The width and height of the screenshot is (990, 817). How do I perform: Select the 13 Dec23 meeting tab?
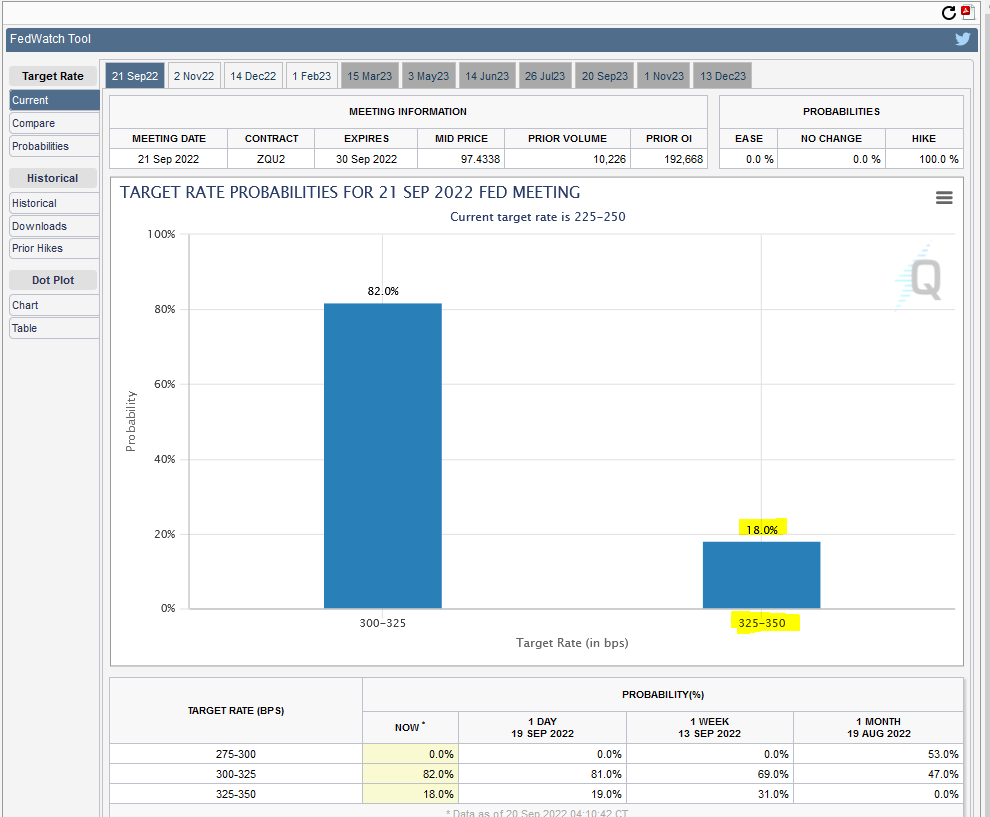722,76
